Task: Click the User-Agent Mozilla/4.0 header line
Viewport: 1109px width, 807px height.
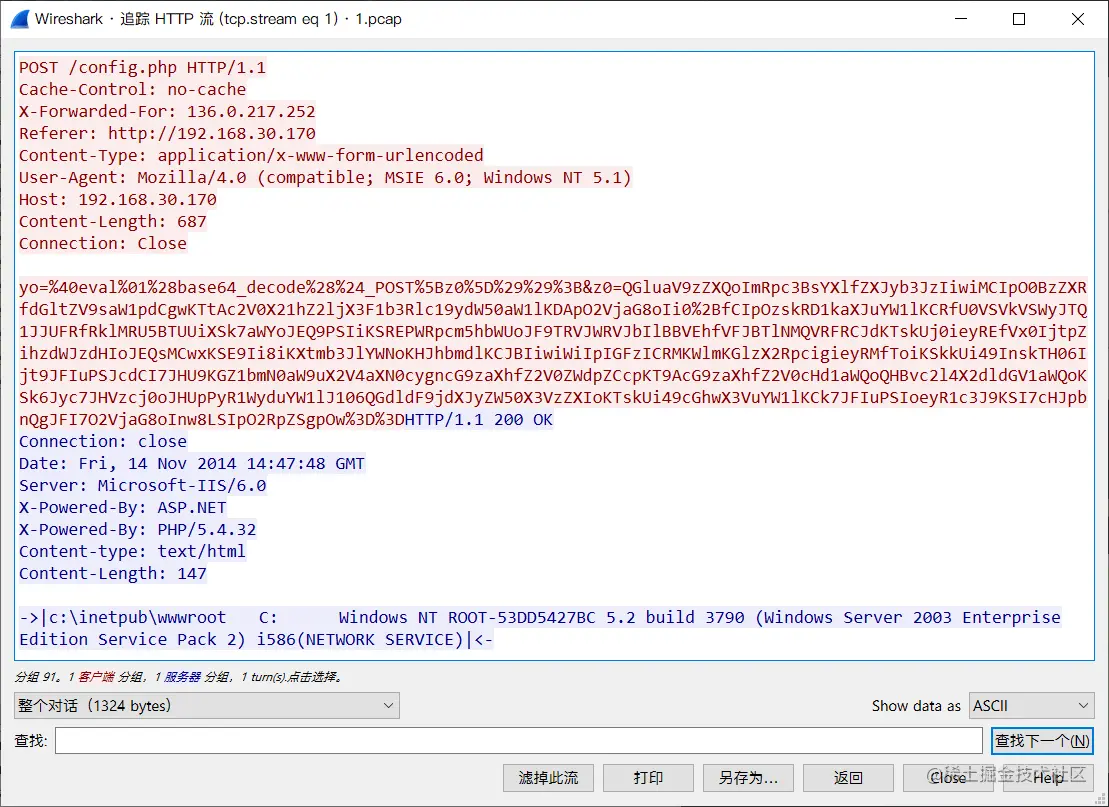Action: point(325,178)
